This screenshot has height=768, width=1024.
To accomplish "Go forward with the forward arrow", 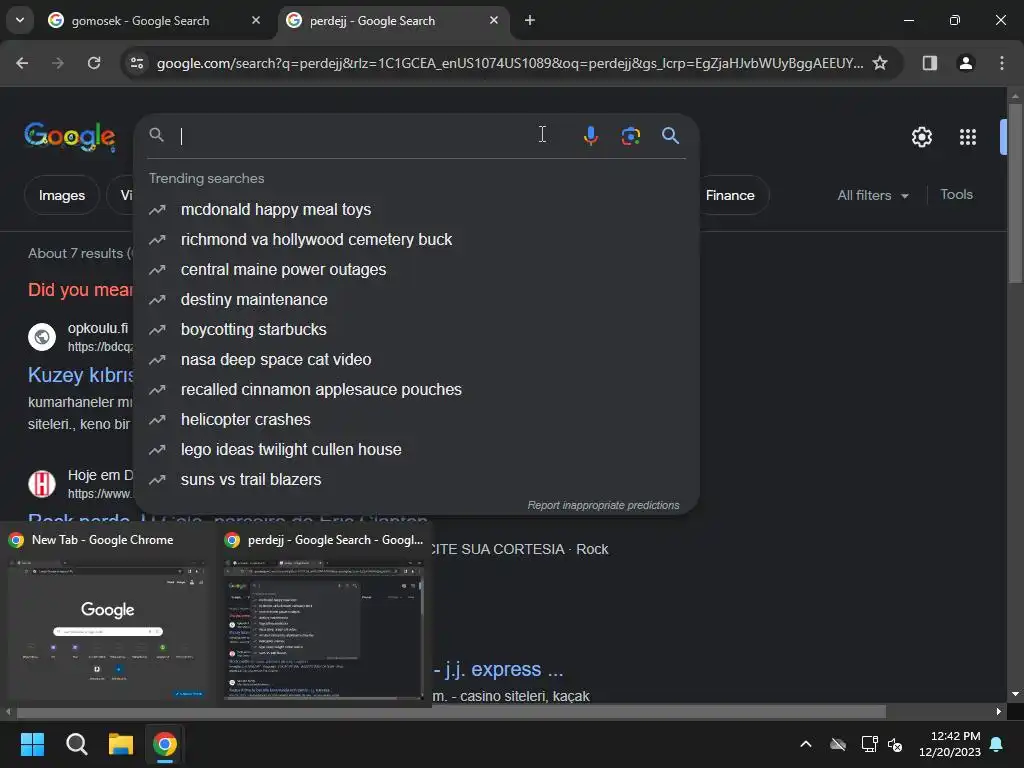I will coord(58,63).
